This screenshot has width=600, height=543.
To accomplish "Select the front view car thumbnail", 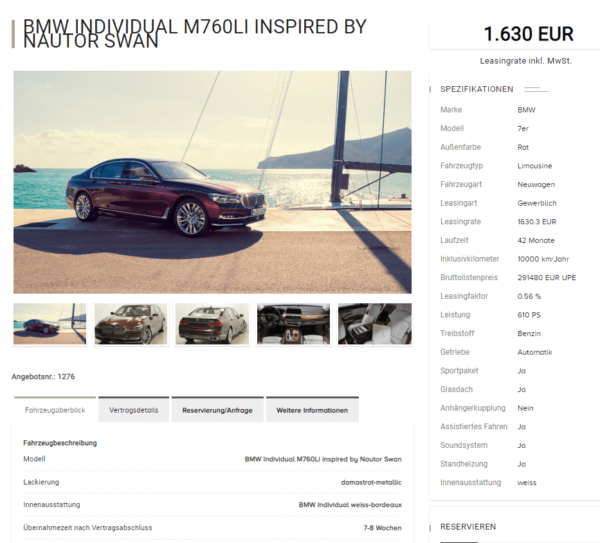I will pyautogui.click(x=131, y=324).
